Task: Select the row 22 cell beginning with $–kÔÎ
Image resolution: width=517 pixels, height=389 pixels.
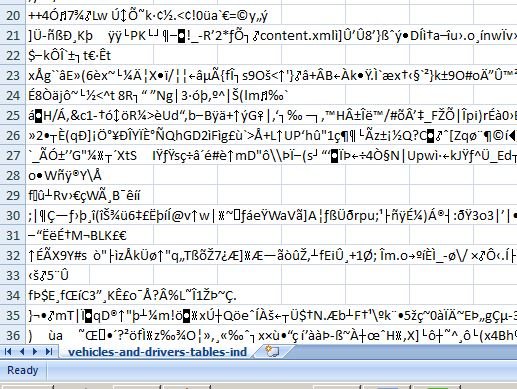Action: [x=90, y=55]
